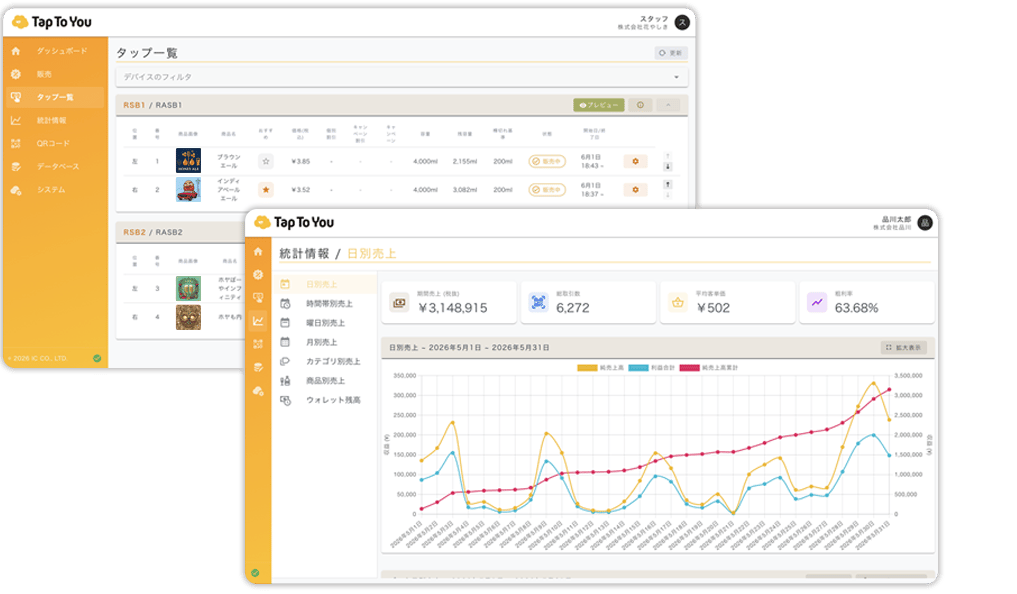The image size is (1017, 594).
Task: Click the インディアペールエール product thumbnail
Action: 188,189
